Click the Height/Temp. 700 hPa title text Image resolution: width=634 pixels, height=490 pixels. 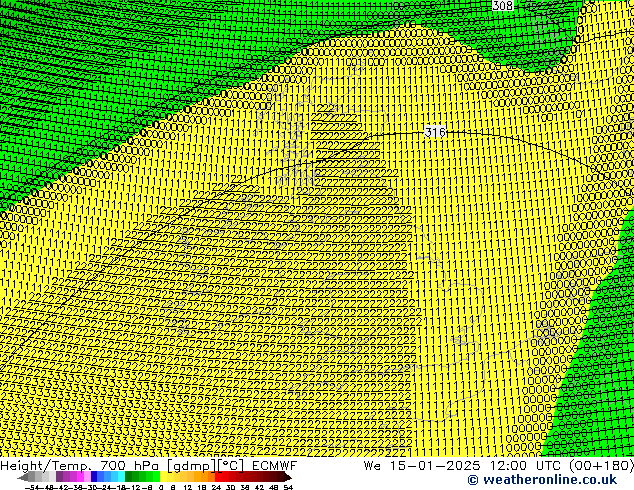(82, 466)
